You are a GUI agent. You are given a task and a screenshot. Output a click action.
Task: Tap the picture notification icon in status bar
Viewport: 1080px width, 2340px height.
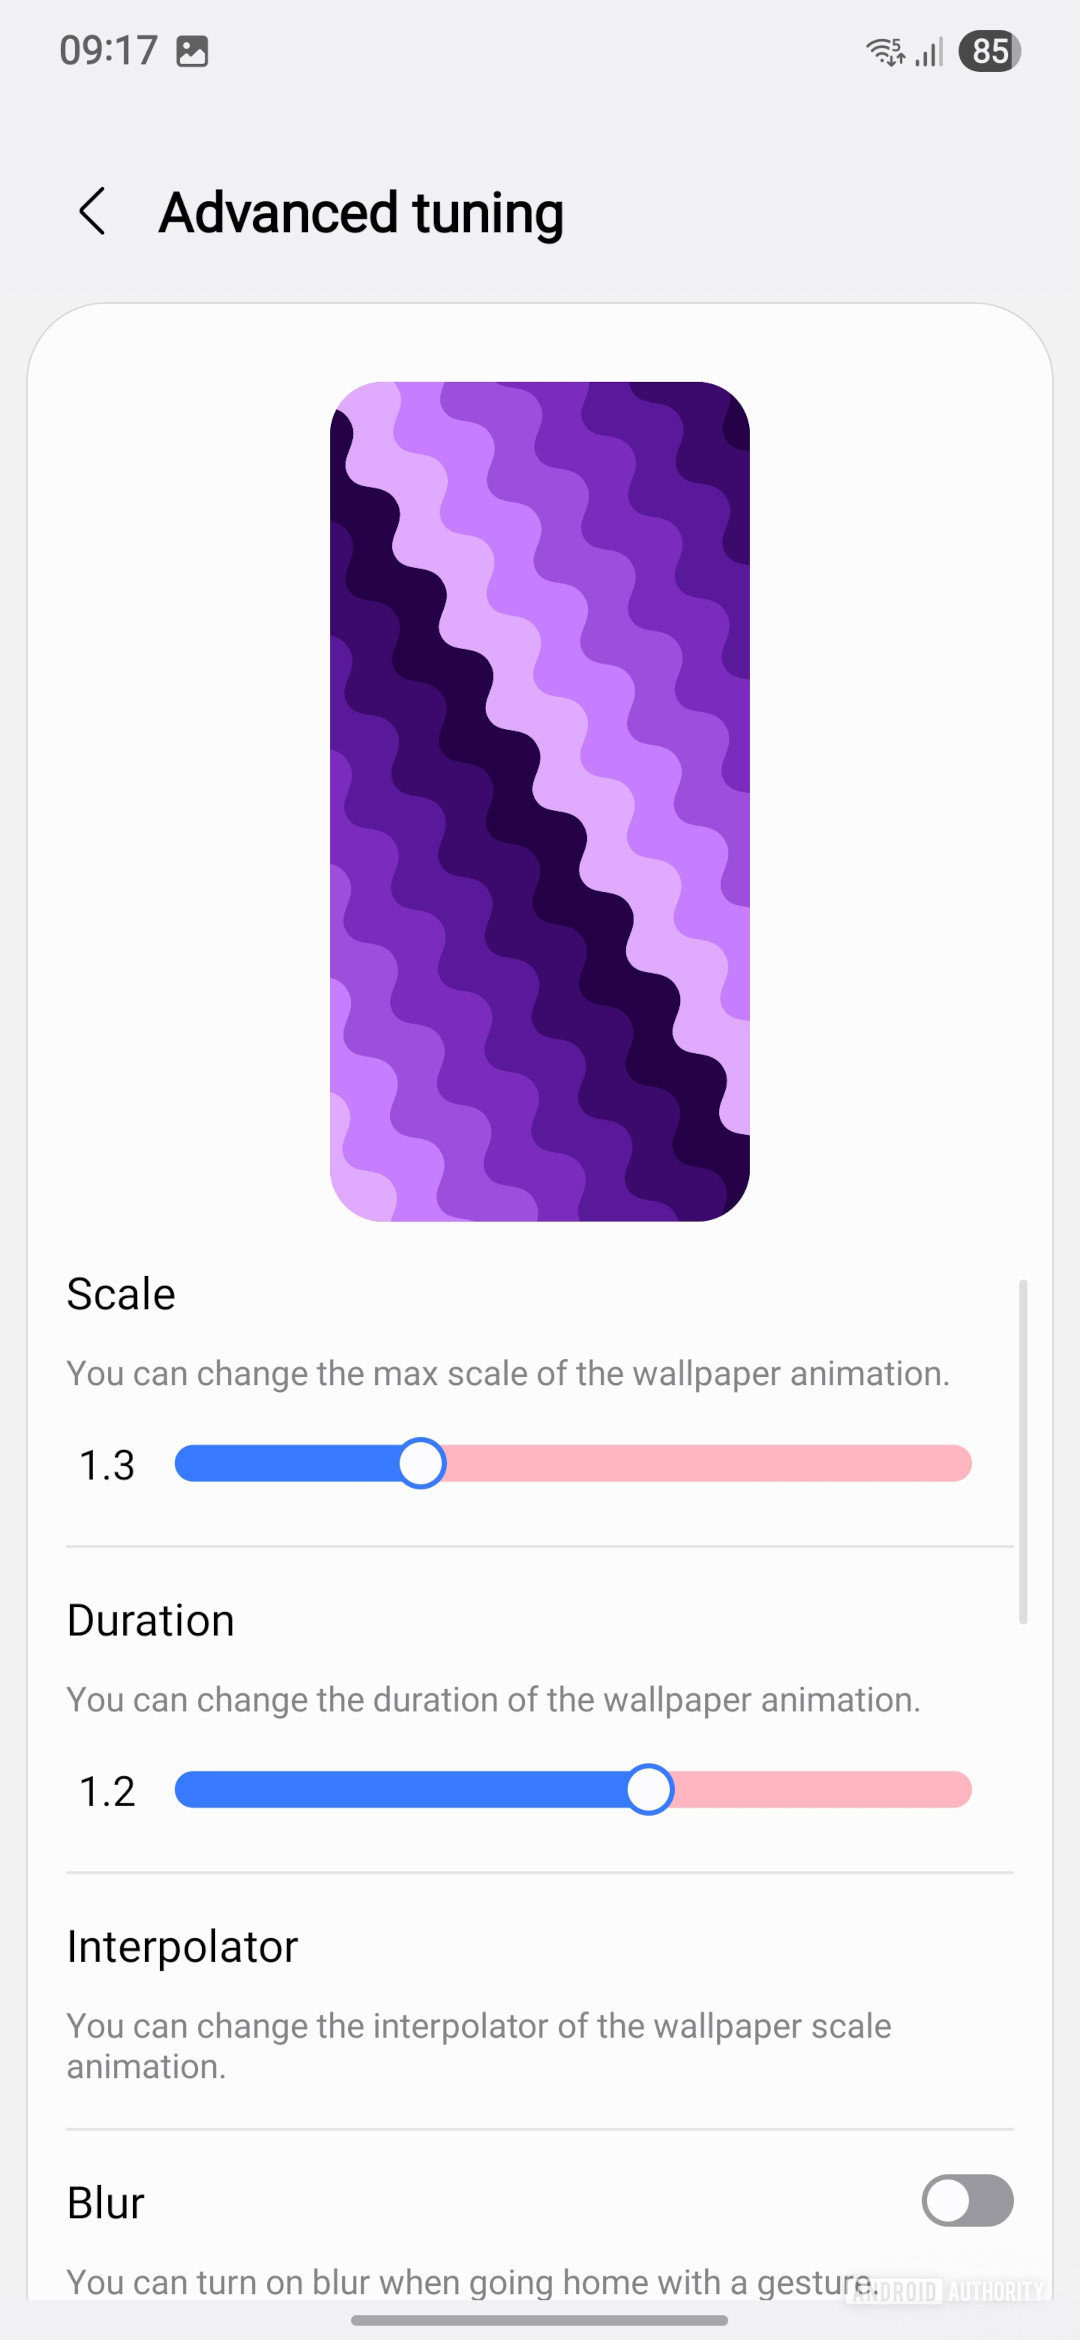pyautogui.click(x=192, y=51)
